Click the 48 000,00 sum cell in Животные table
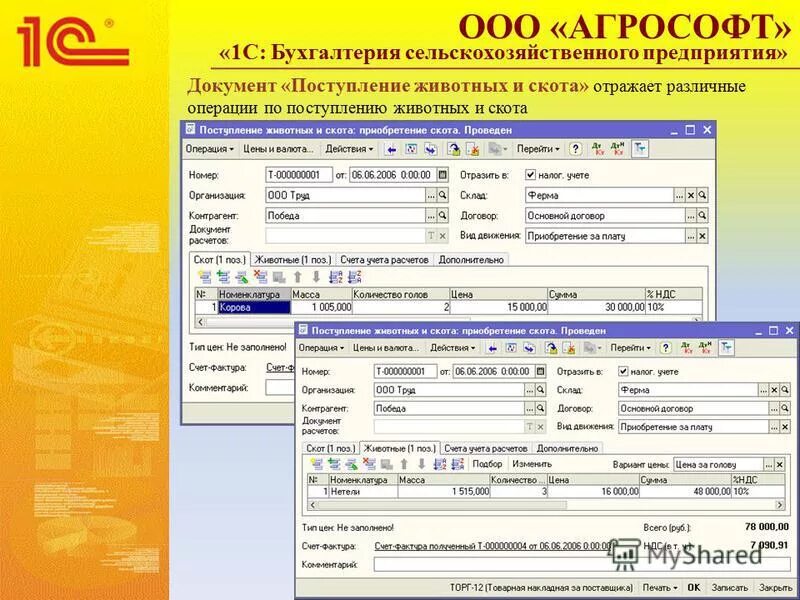 tap(685, 492)
